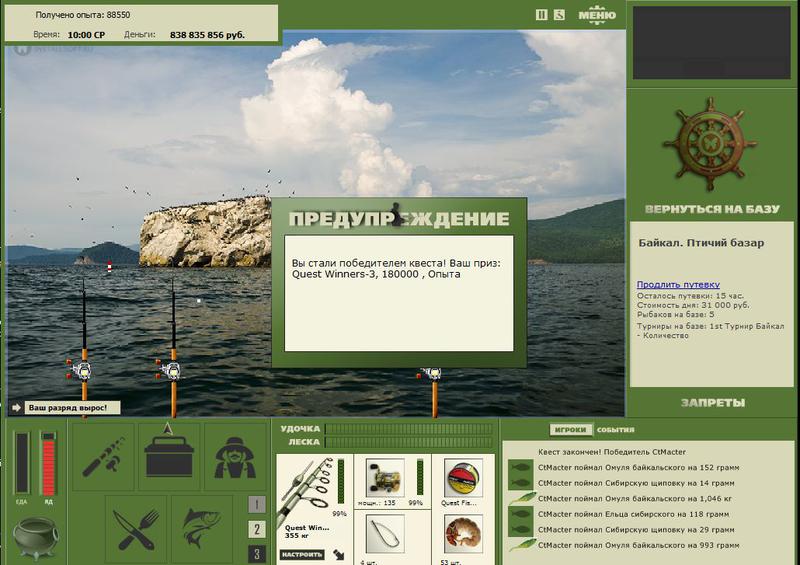800x565 pixels.
Task: Select the shrimp bait, 53 шт.
Action: tap(463, 534)
